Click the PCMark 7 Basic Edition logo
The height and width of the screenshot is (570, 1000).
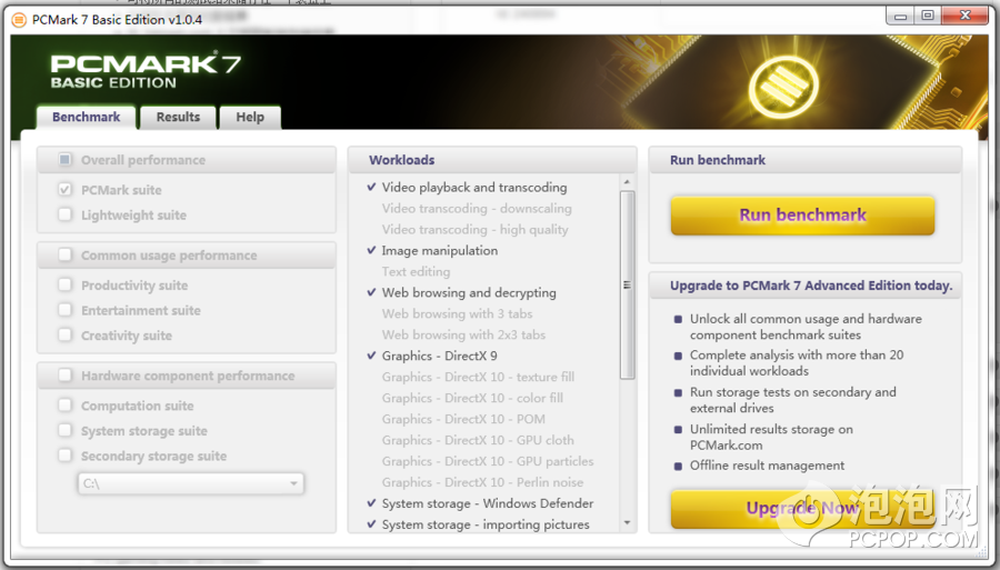point(145,70)
